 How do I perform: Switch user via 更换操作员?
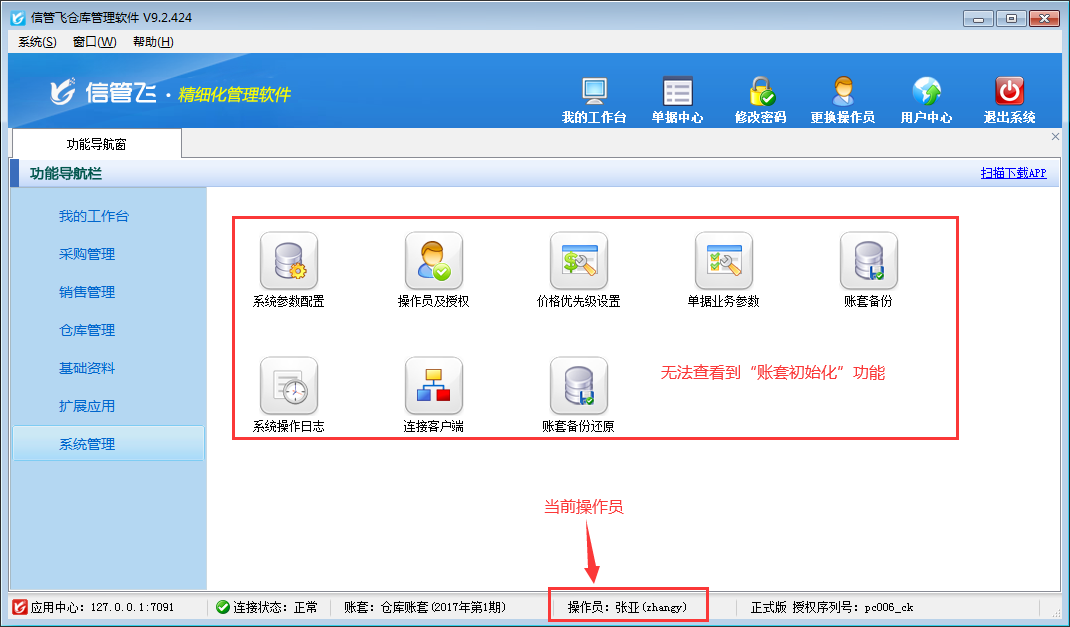pos(842,92)
